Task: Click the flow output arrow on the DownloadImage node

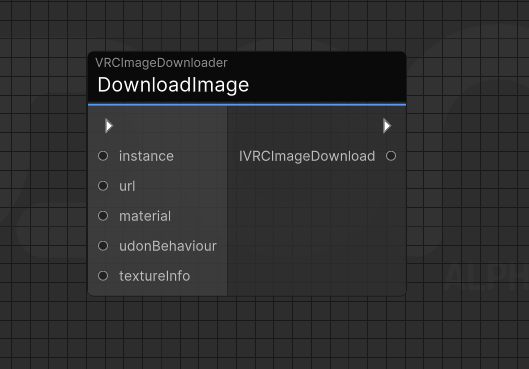Action: [387, 126]
